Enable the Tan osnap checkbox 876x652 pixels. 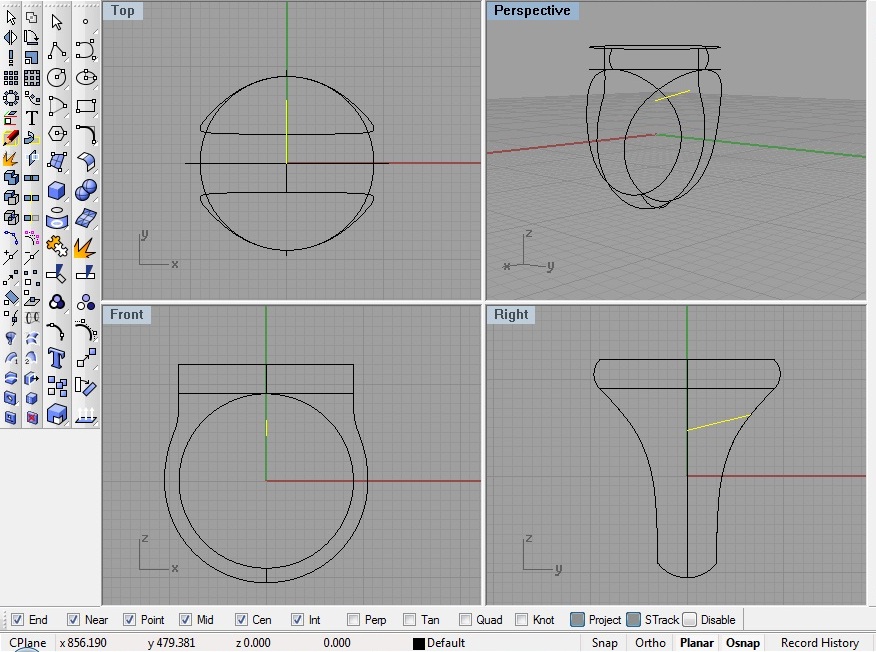click(x=410, y=620)
